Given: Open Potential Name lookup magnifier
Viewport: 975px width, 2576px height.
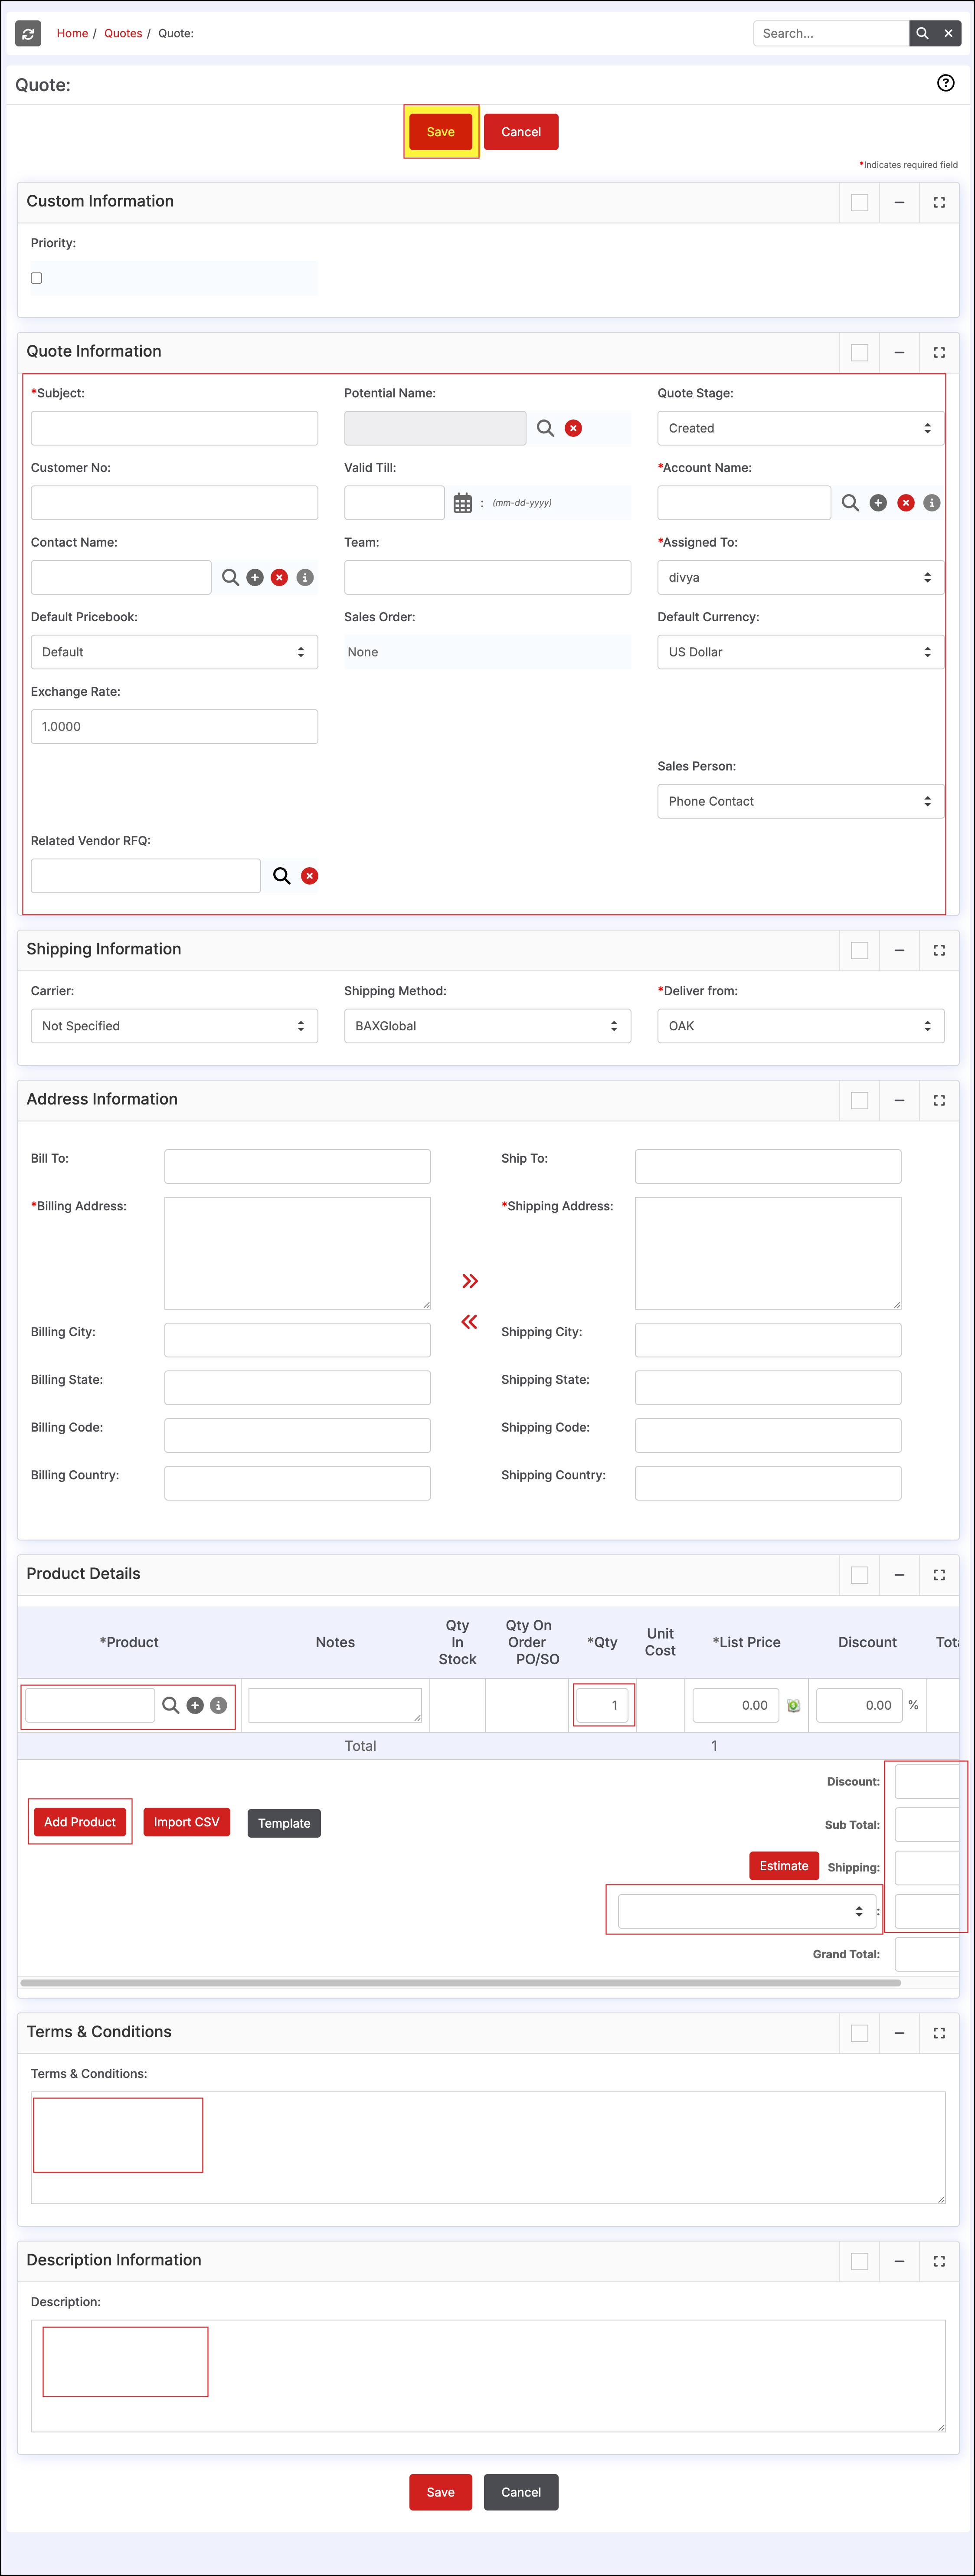Looking at the screenshot, I should [545, 428].
